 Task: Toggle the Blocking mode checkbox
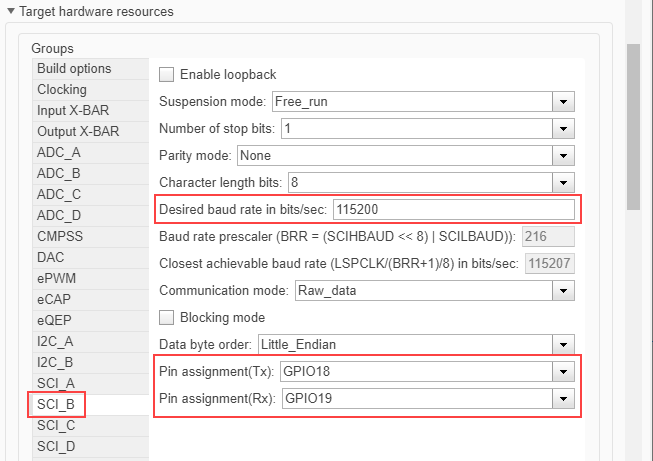coord(167,318)
